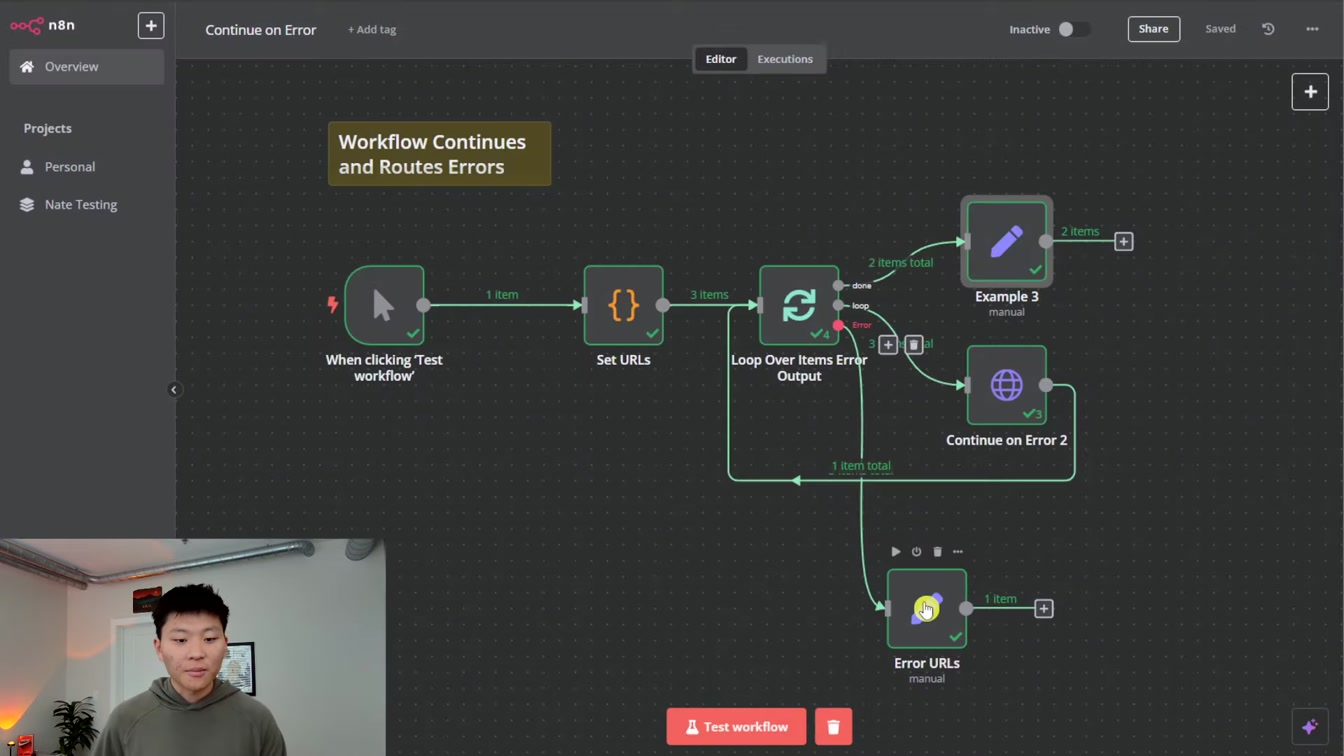Switch to the Editor tab
Screen dimensions: 1344x756
(720, 59)
